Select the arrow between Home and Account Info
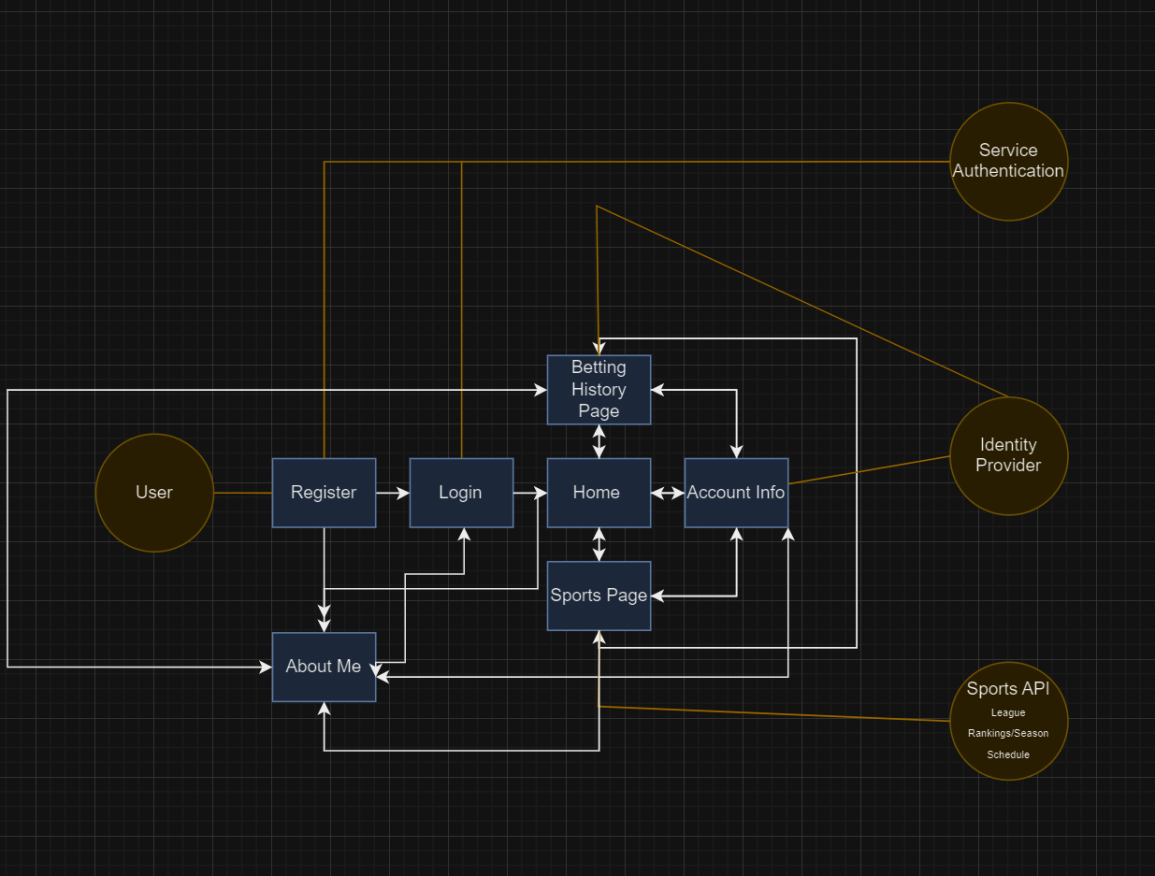 (x=667, y=492)
